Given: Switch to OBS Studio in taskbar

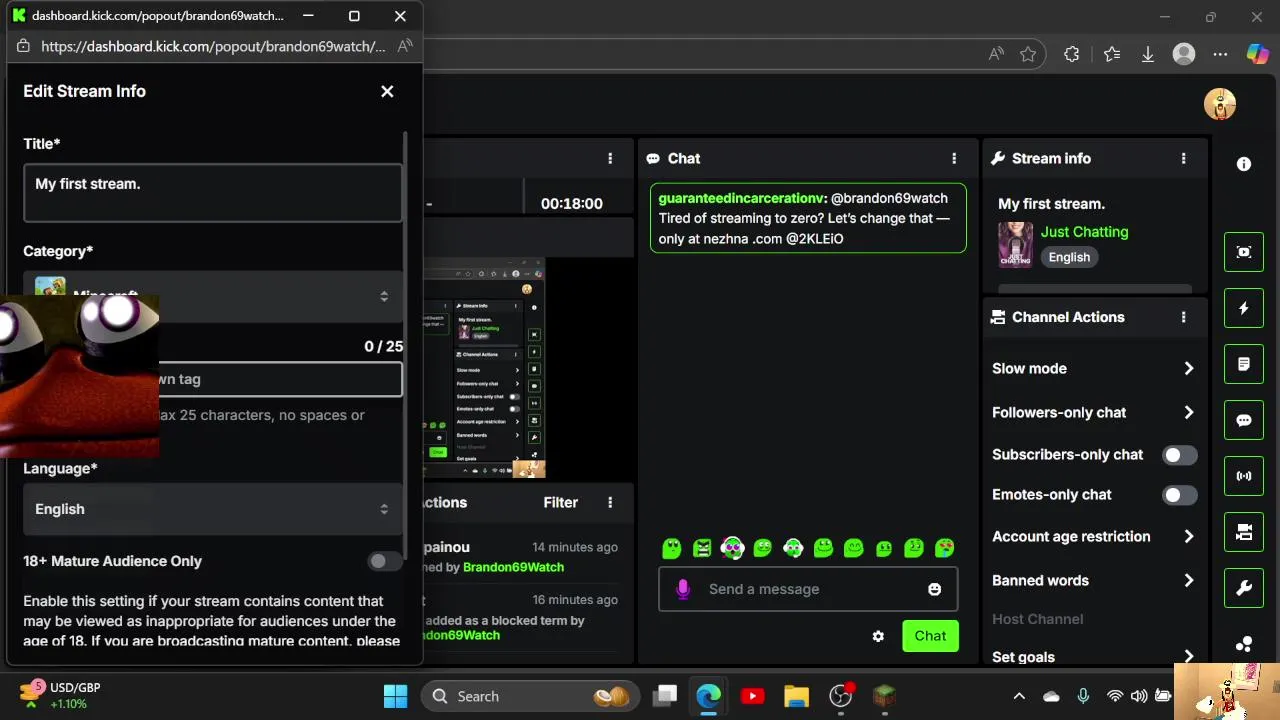Looking at the screenshot, I should click(840, 696).
